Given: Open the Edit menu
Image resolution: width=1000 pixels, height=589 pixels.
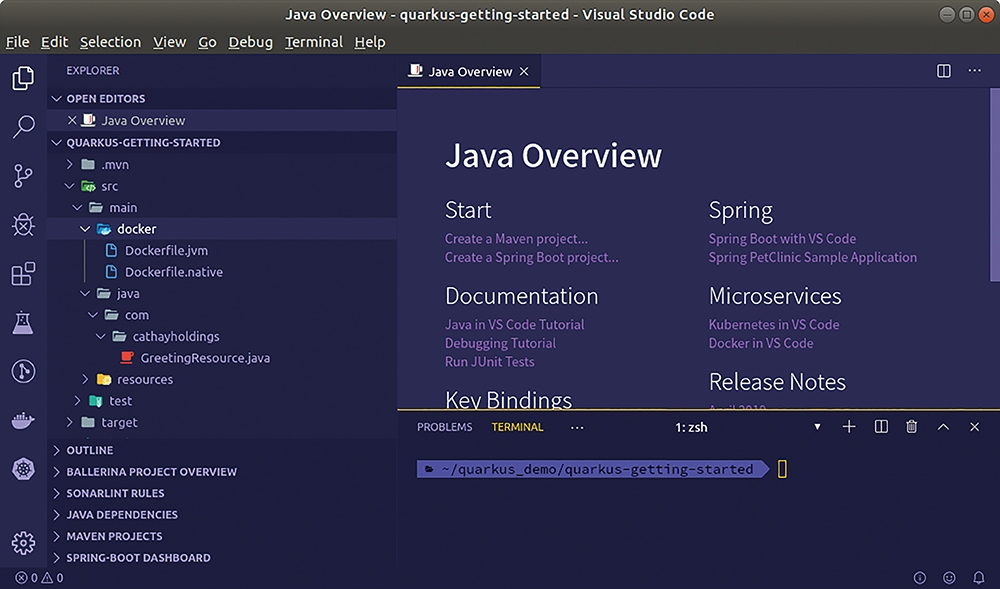Looking at the screenshot, I should tap(54, 42).
